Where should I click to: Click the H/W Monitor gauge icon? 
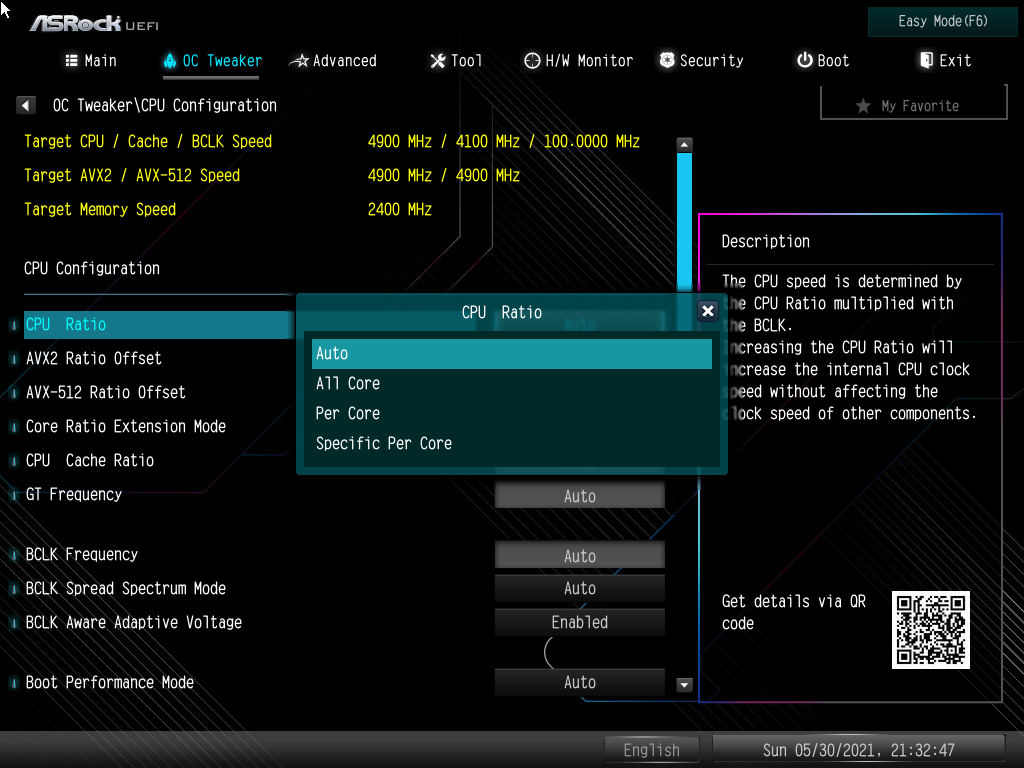(532, 61)
